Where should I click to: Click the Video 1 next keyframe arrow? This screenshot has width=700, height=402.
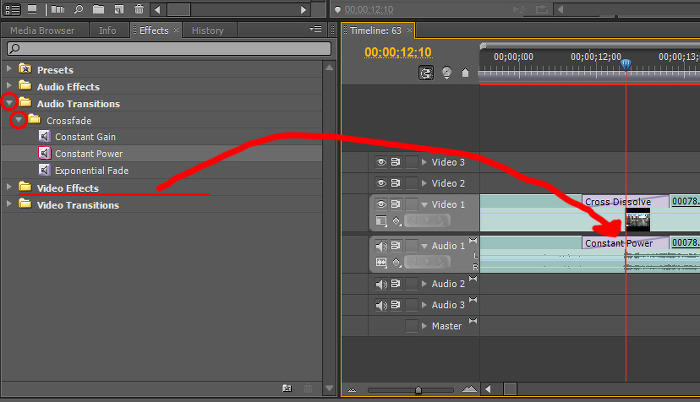(442, 220)
